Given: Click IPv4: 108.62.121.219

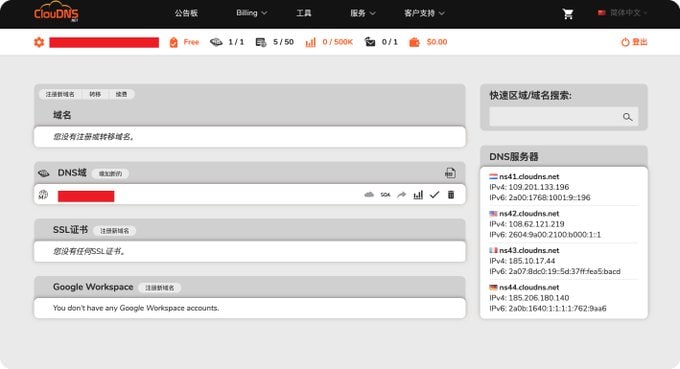Looking at the screenshot, I should [527, 224].
